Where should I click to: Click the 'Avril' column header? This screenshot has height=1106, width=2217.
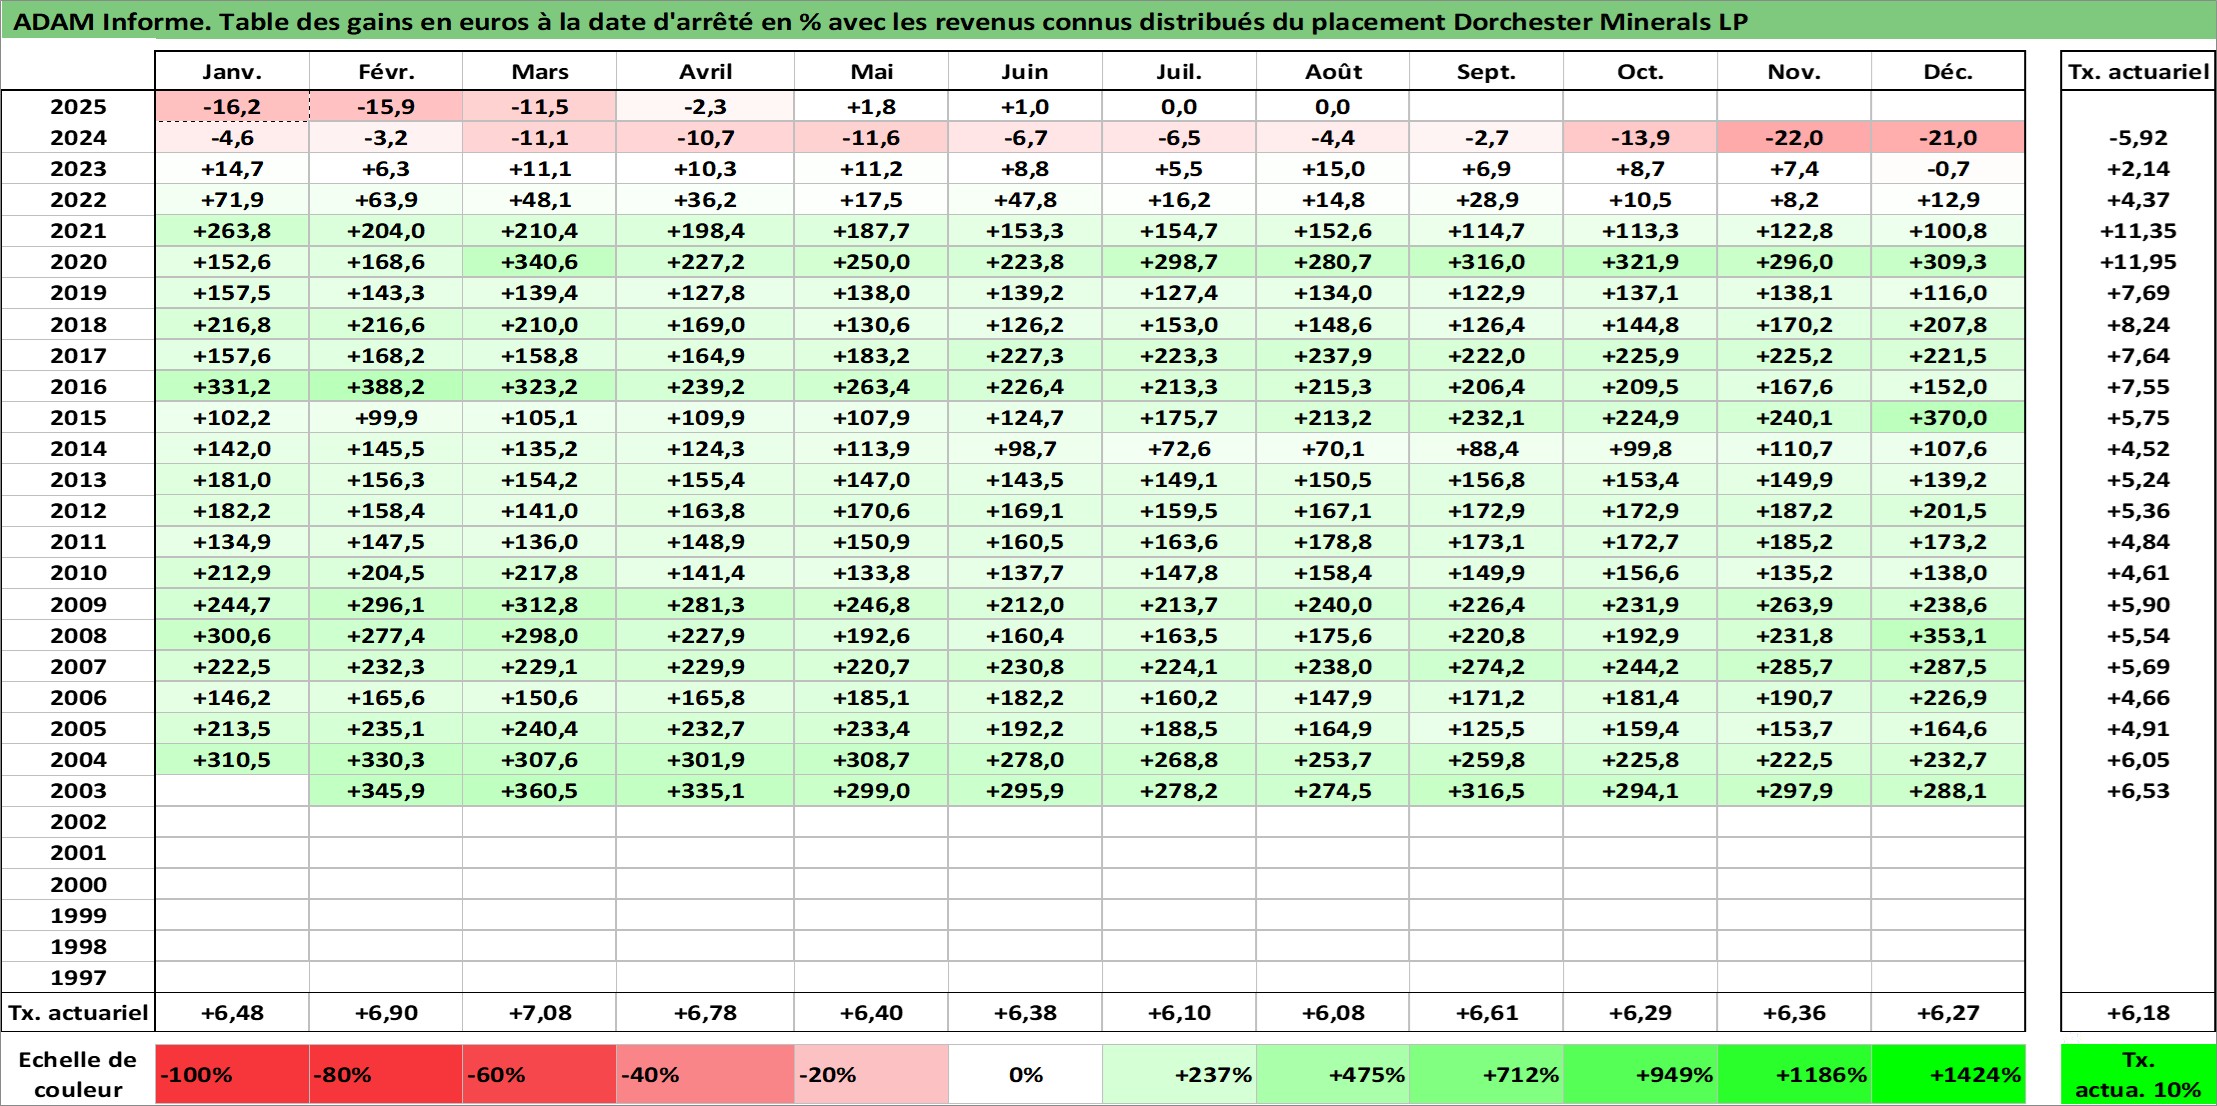tap(705, 71)
